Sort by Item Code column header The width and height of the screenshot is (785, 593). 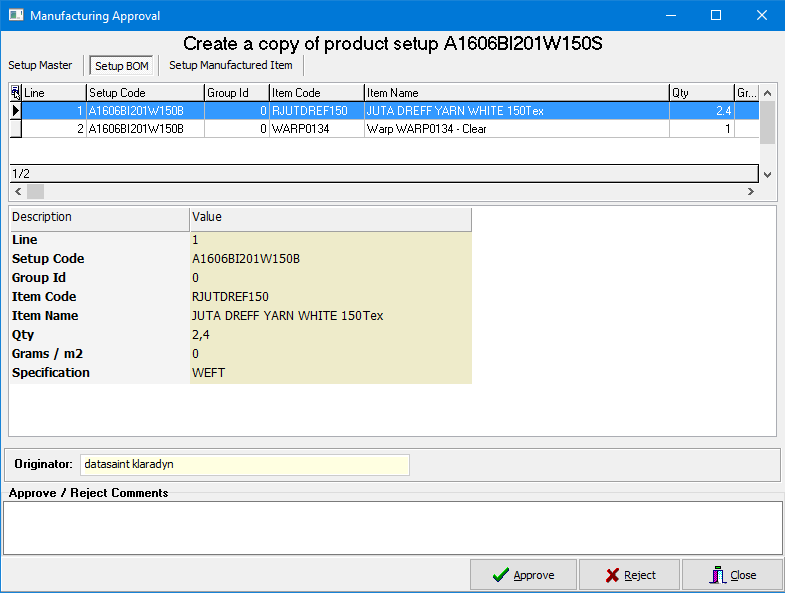[x=316, y=93]
